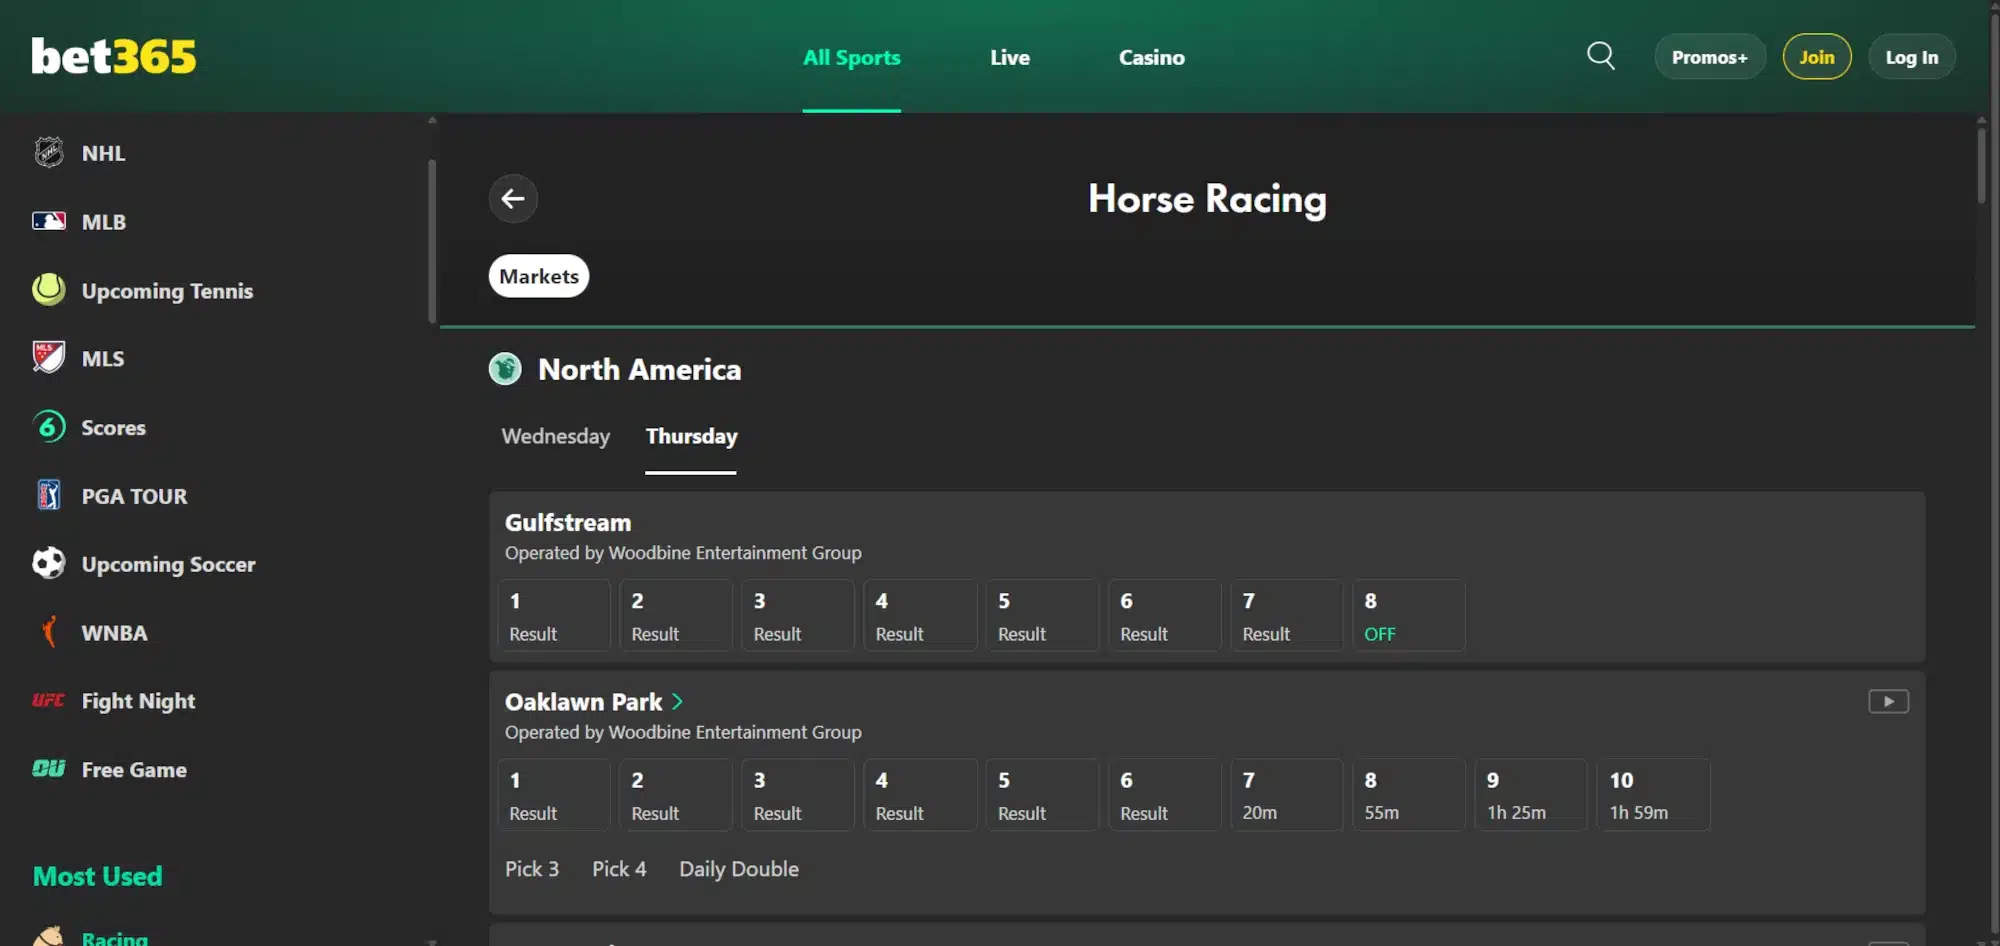This screenshot has height=946, width=2000.
Task: Open NHL in the sidebar
Action: 103,153
